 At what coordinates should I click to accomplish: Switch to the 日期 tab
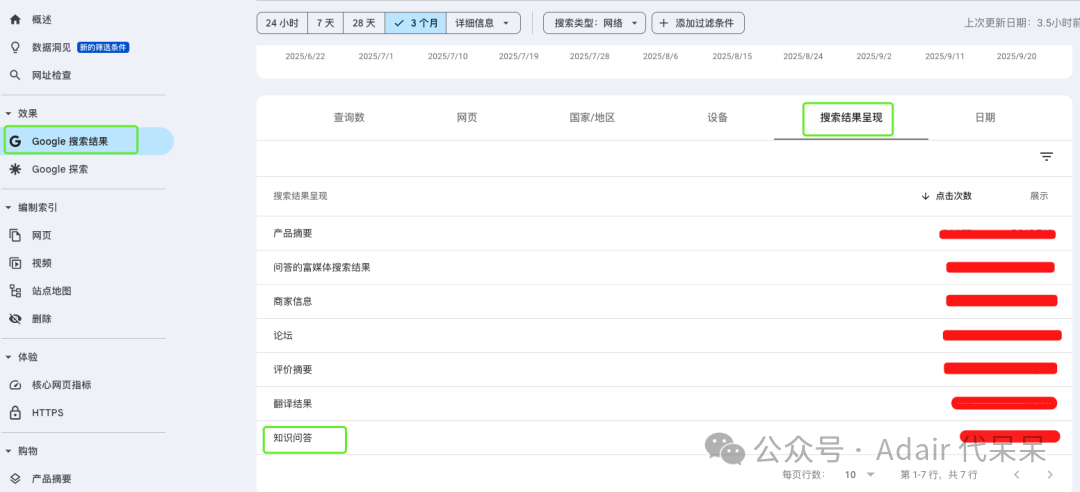(985, 118)
